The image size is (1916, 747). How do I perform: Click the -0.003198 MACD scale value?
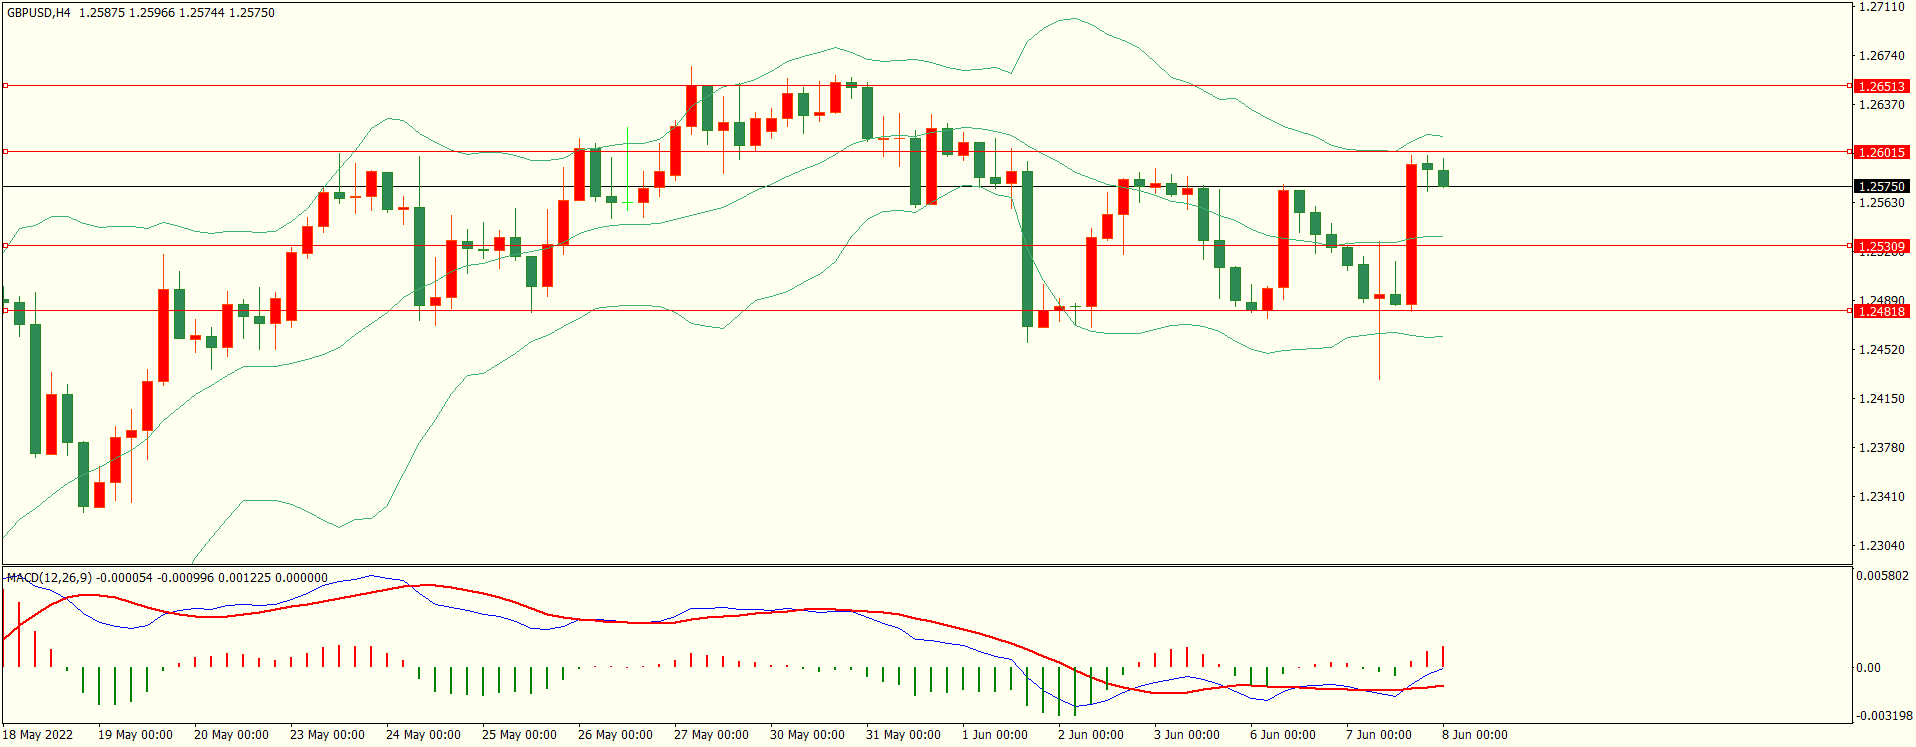point(1884,716)
